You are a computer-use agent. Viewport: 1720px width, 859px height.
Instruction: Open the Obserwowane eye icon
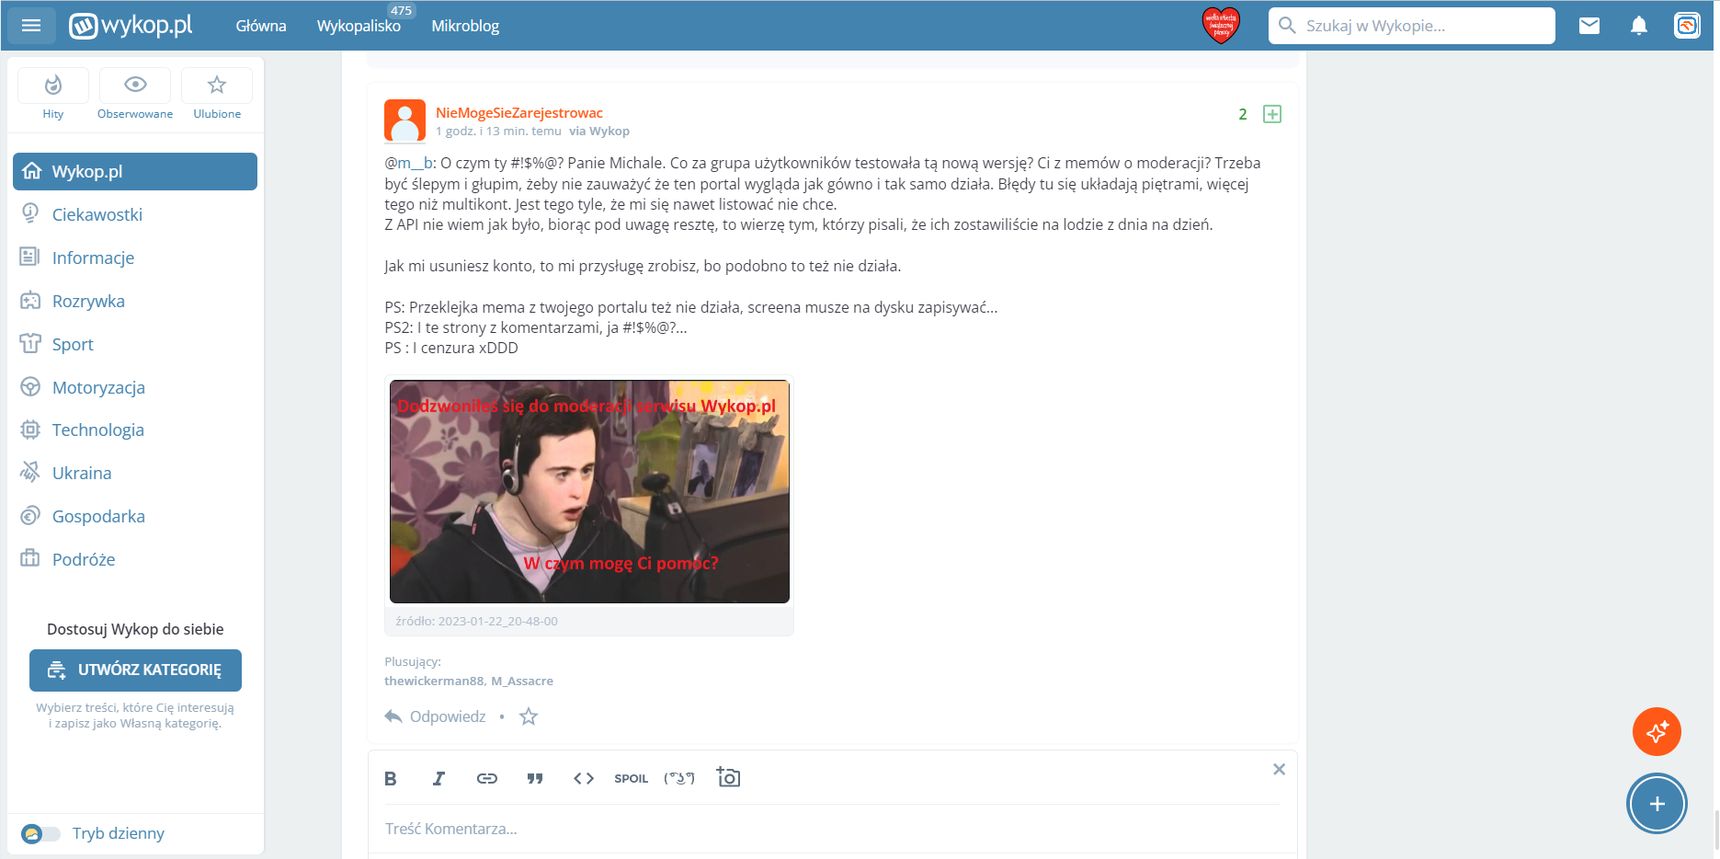pyautogui.click(x=135, y=95)
